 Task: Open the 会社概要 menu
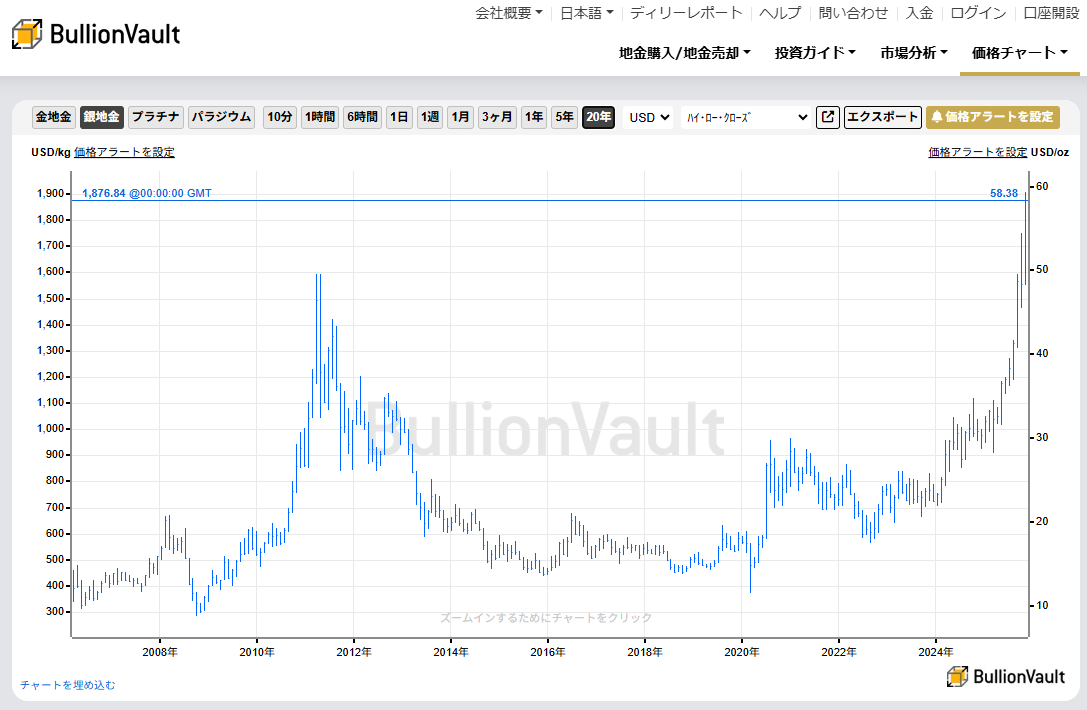point(503,14)
